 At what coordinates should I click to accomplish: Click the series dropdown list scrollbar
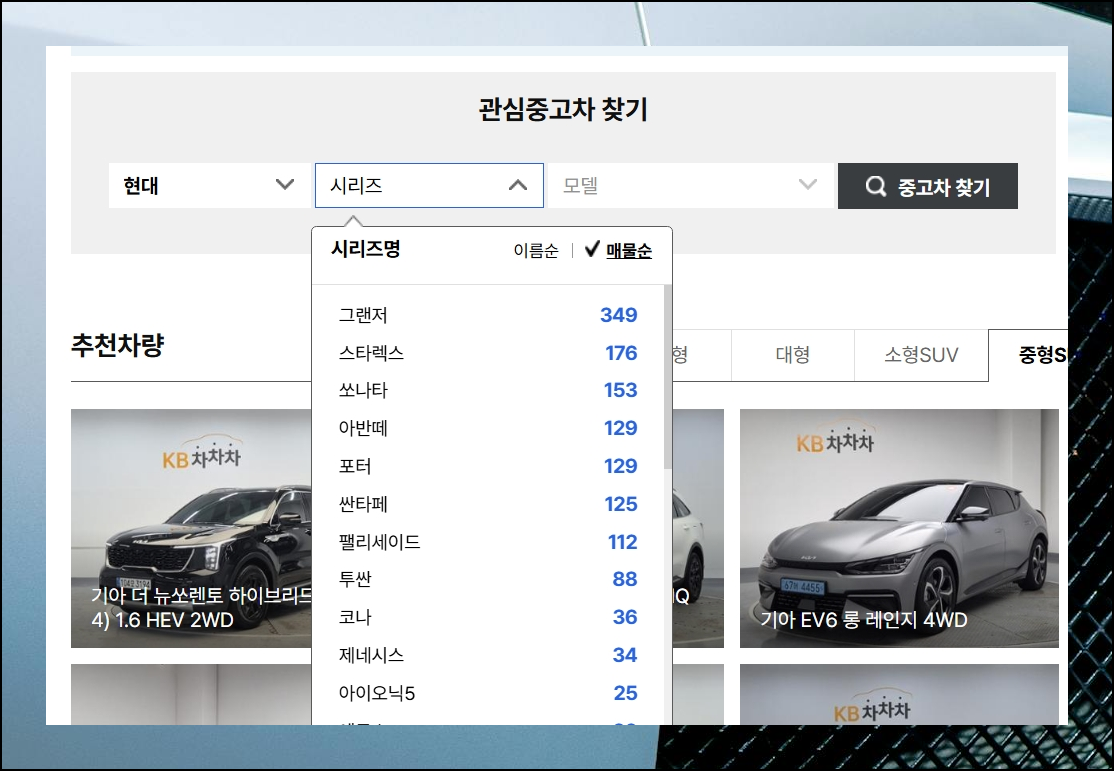667,377
